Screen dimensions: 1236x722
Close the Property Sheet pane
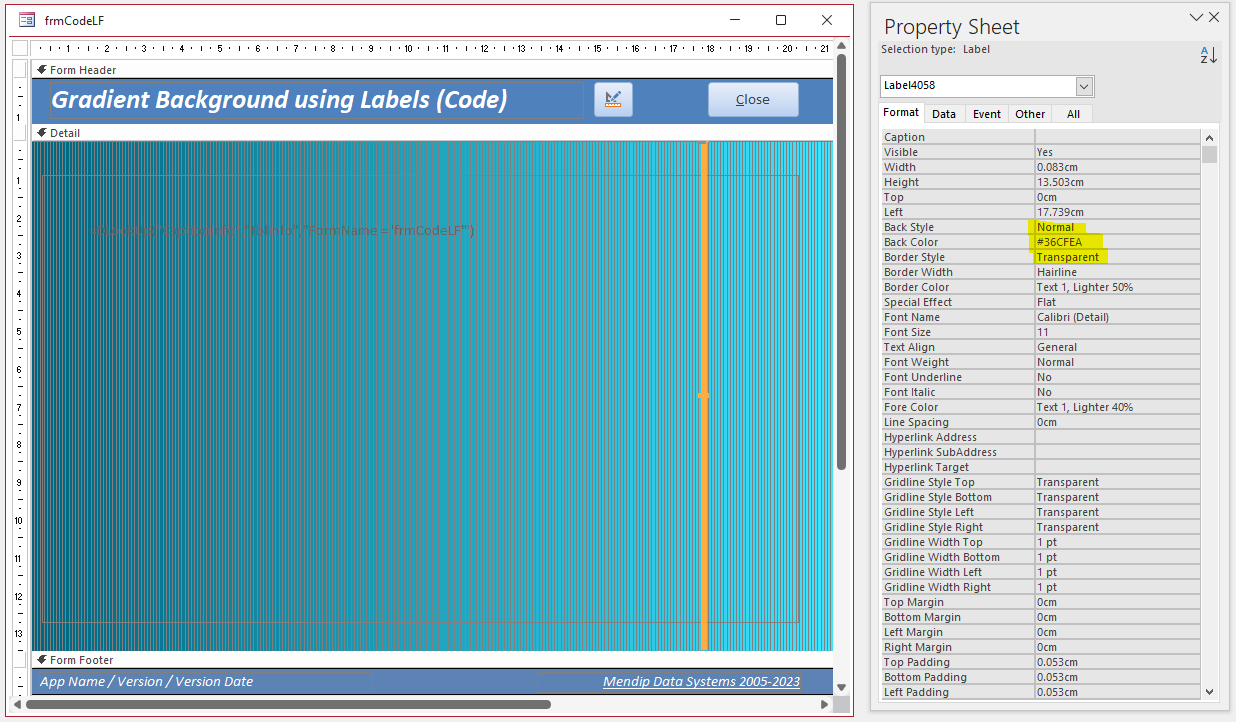coord(1214,17)
